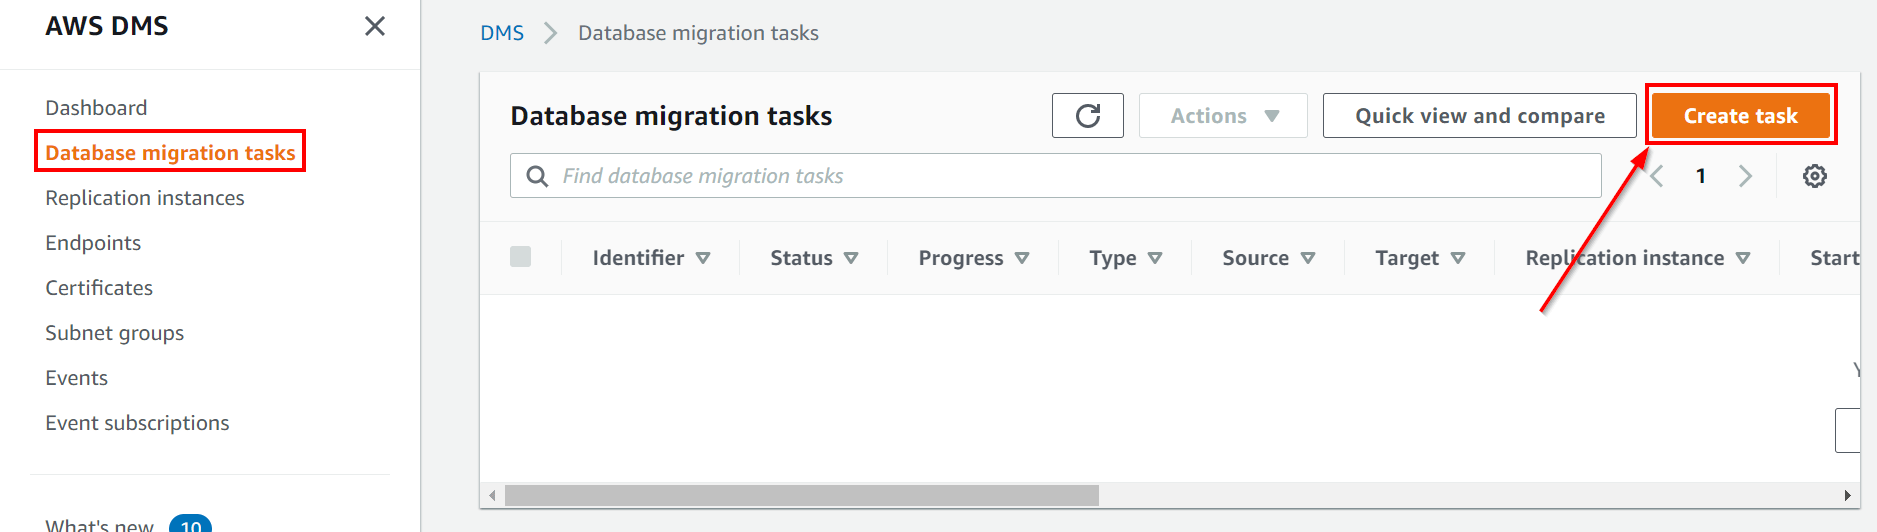Click the Replication instance column header text
Image resolution: width=1877 pixels, height=532 pixels.
pos(1625,258)
